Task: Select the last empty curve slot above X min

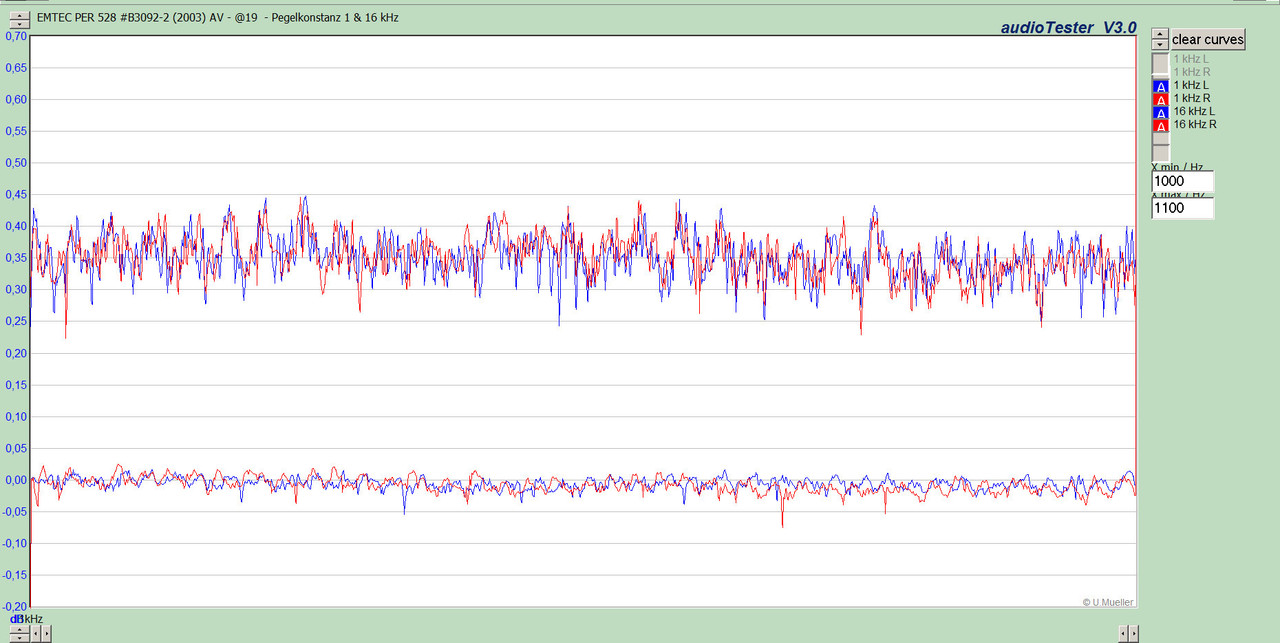Action: (x=1161, y=152)
